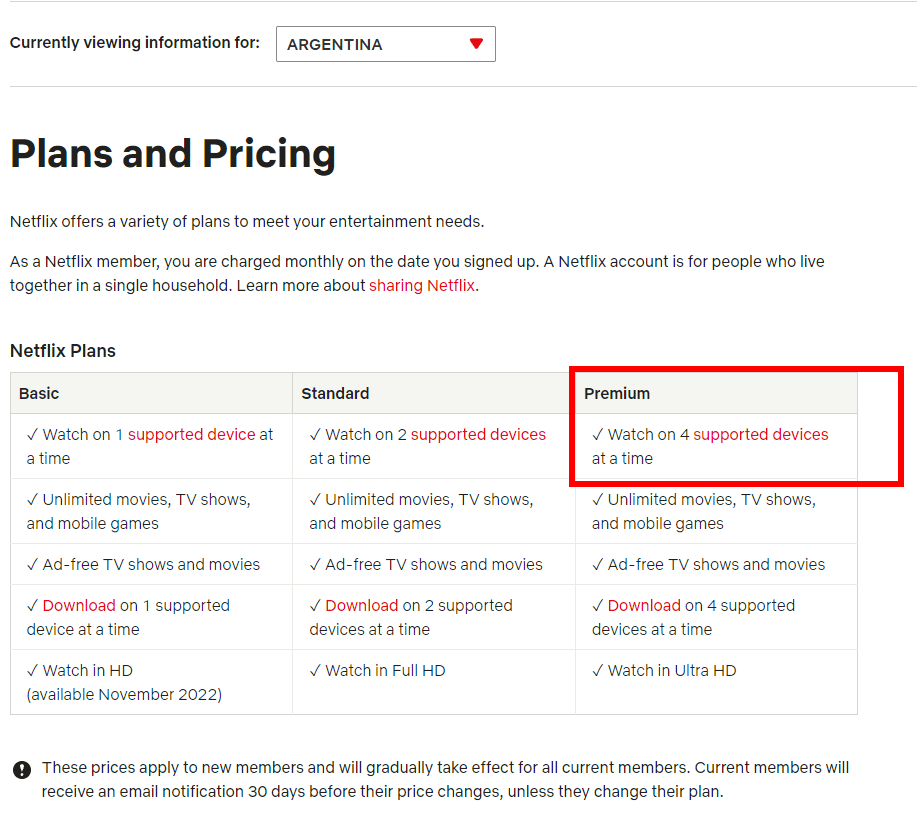Click the Netflix Plans subheading
The width and height of the screenshot is (917, 824).
pos(63,351)
